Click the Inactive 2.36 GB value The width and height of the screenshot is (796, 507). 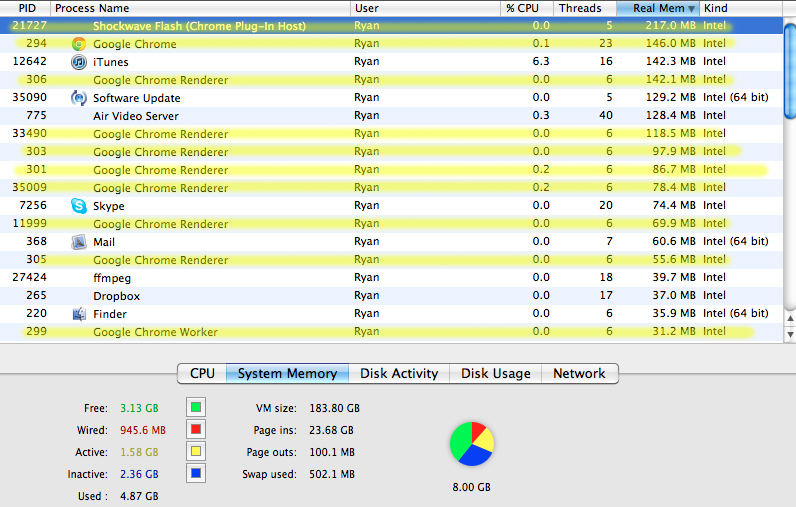coord(139,474)
